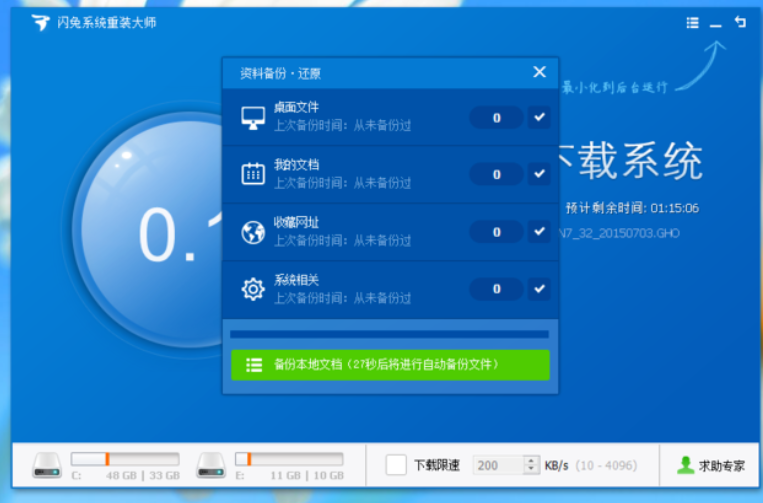Uncheck the 我的文档 backup checkbox
This screenshot has height=503, width=763.
pyautogui.click(x=539, y=174)
